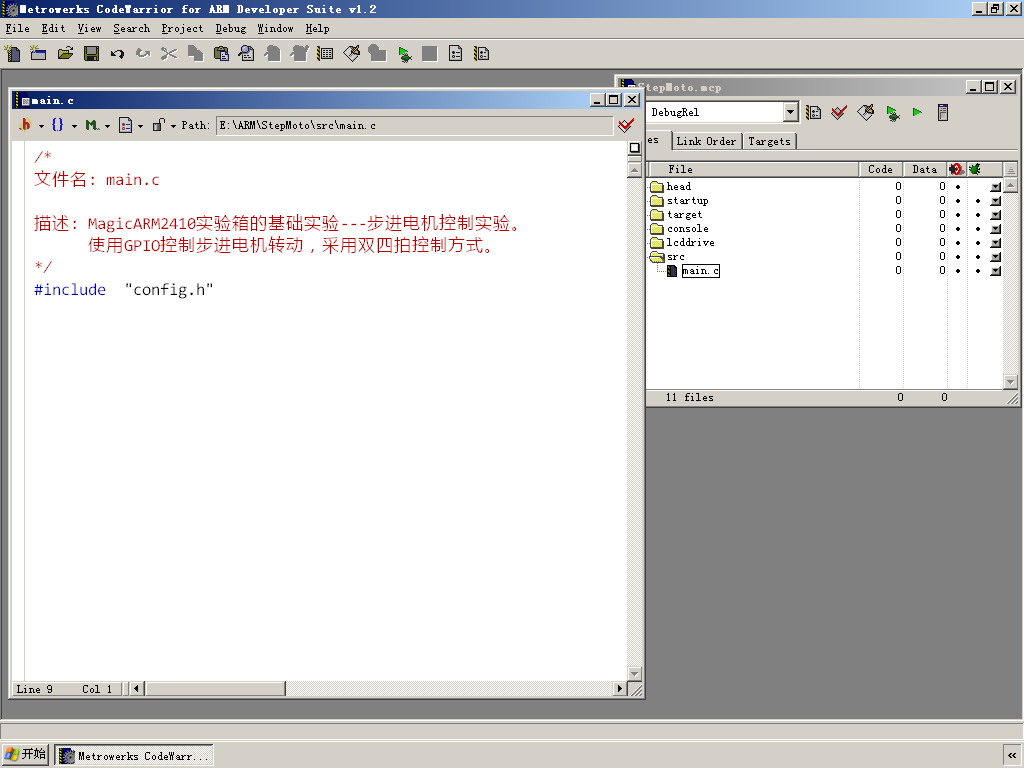Undo the last edit
Image resolution: width=1024 pixels, height=768 pixels.
117,54
